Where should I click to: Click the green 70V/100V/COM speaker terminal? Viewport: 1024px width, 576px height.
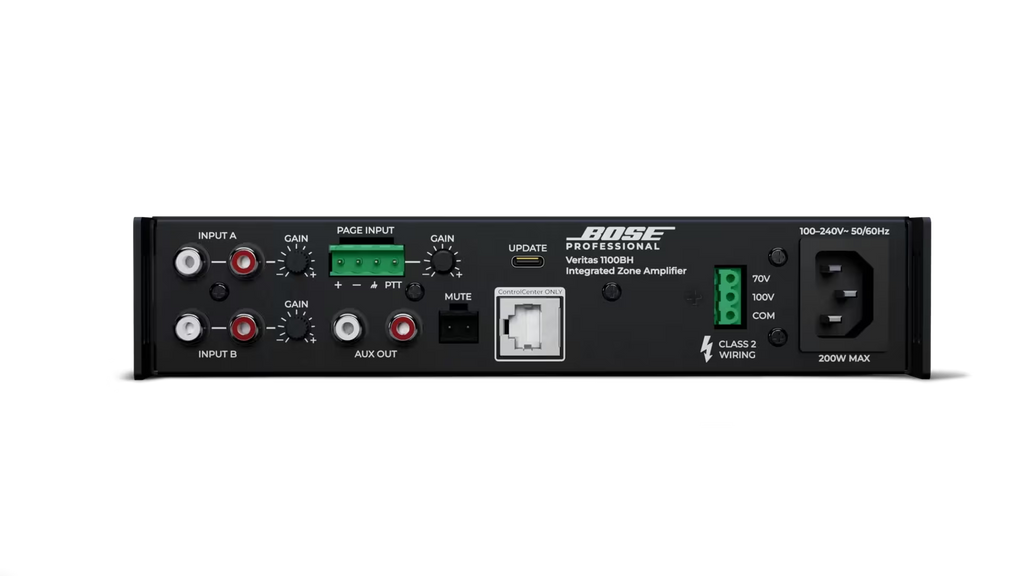(729, 297)
